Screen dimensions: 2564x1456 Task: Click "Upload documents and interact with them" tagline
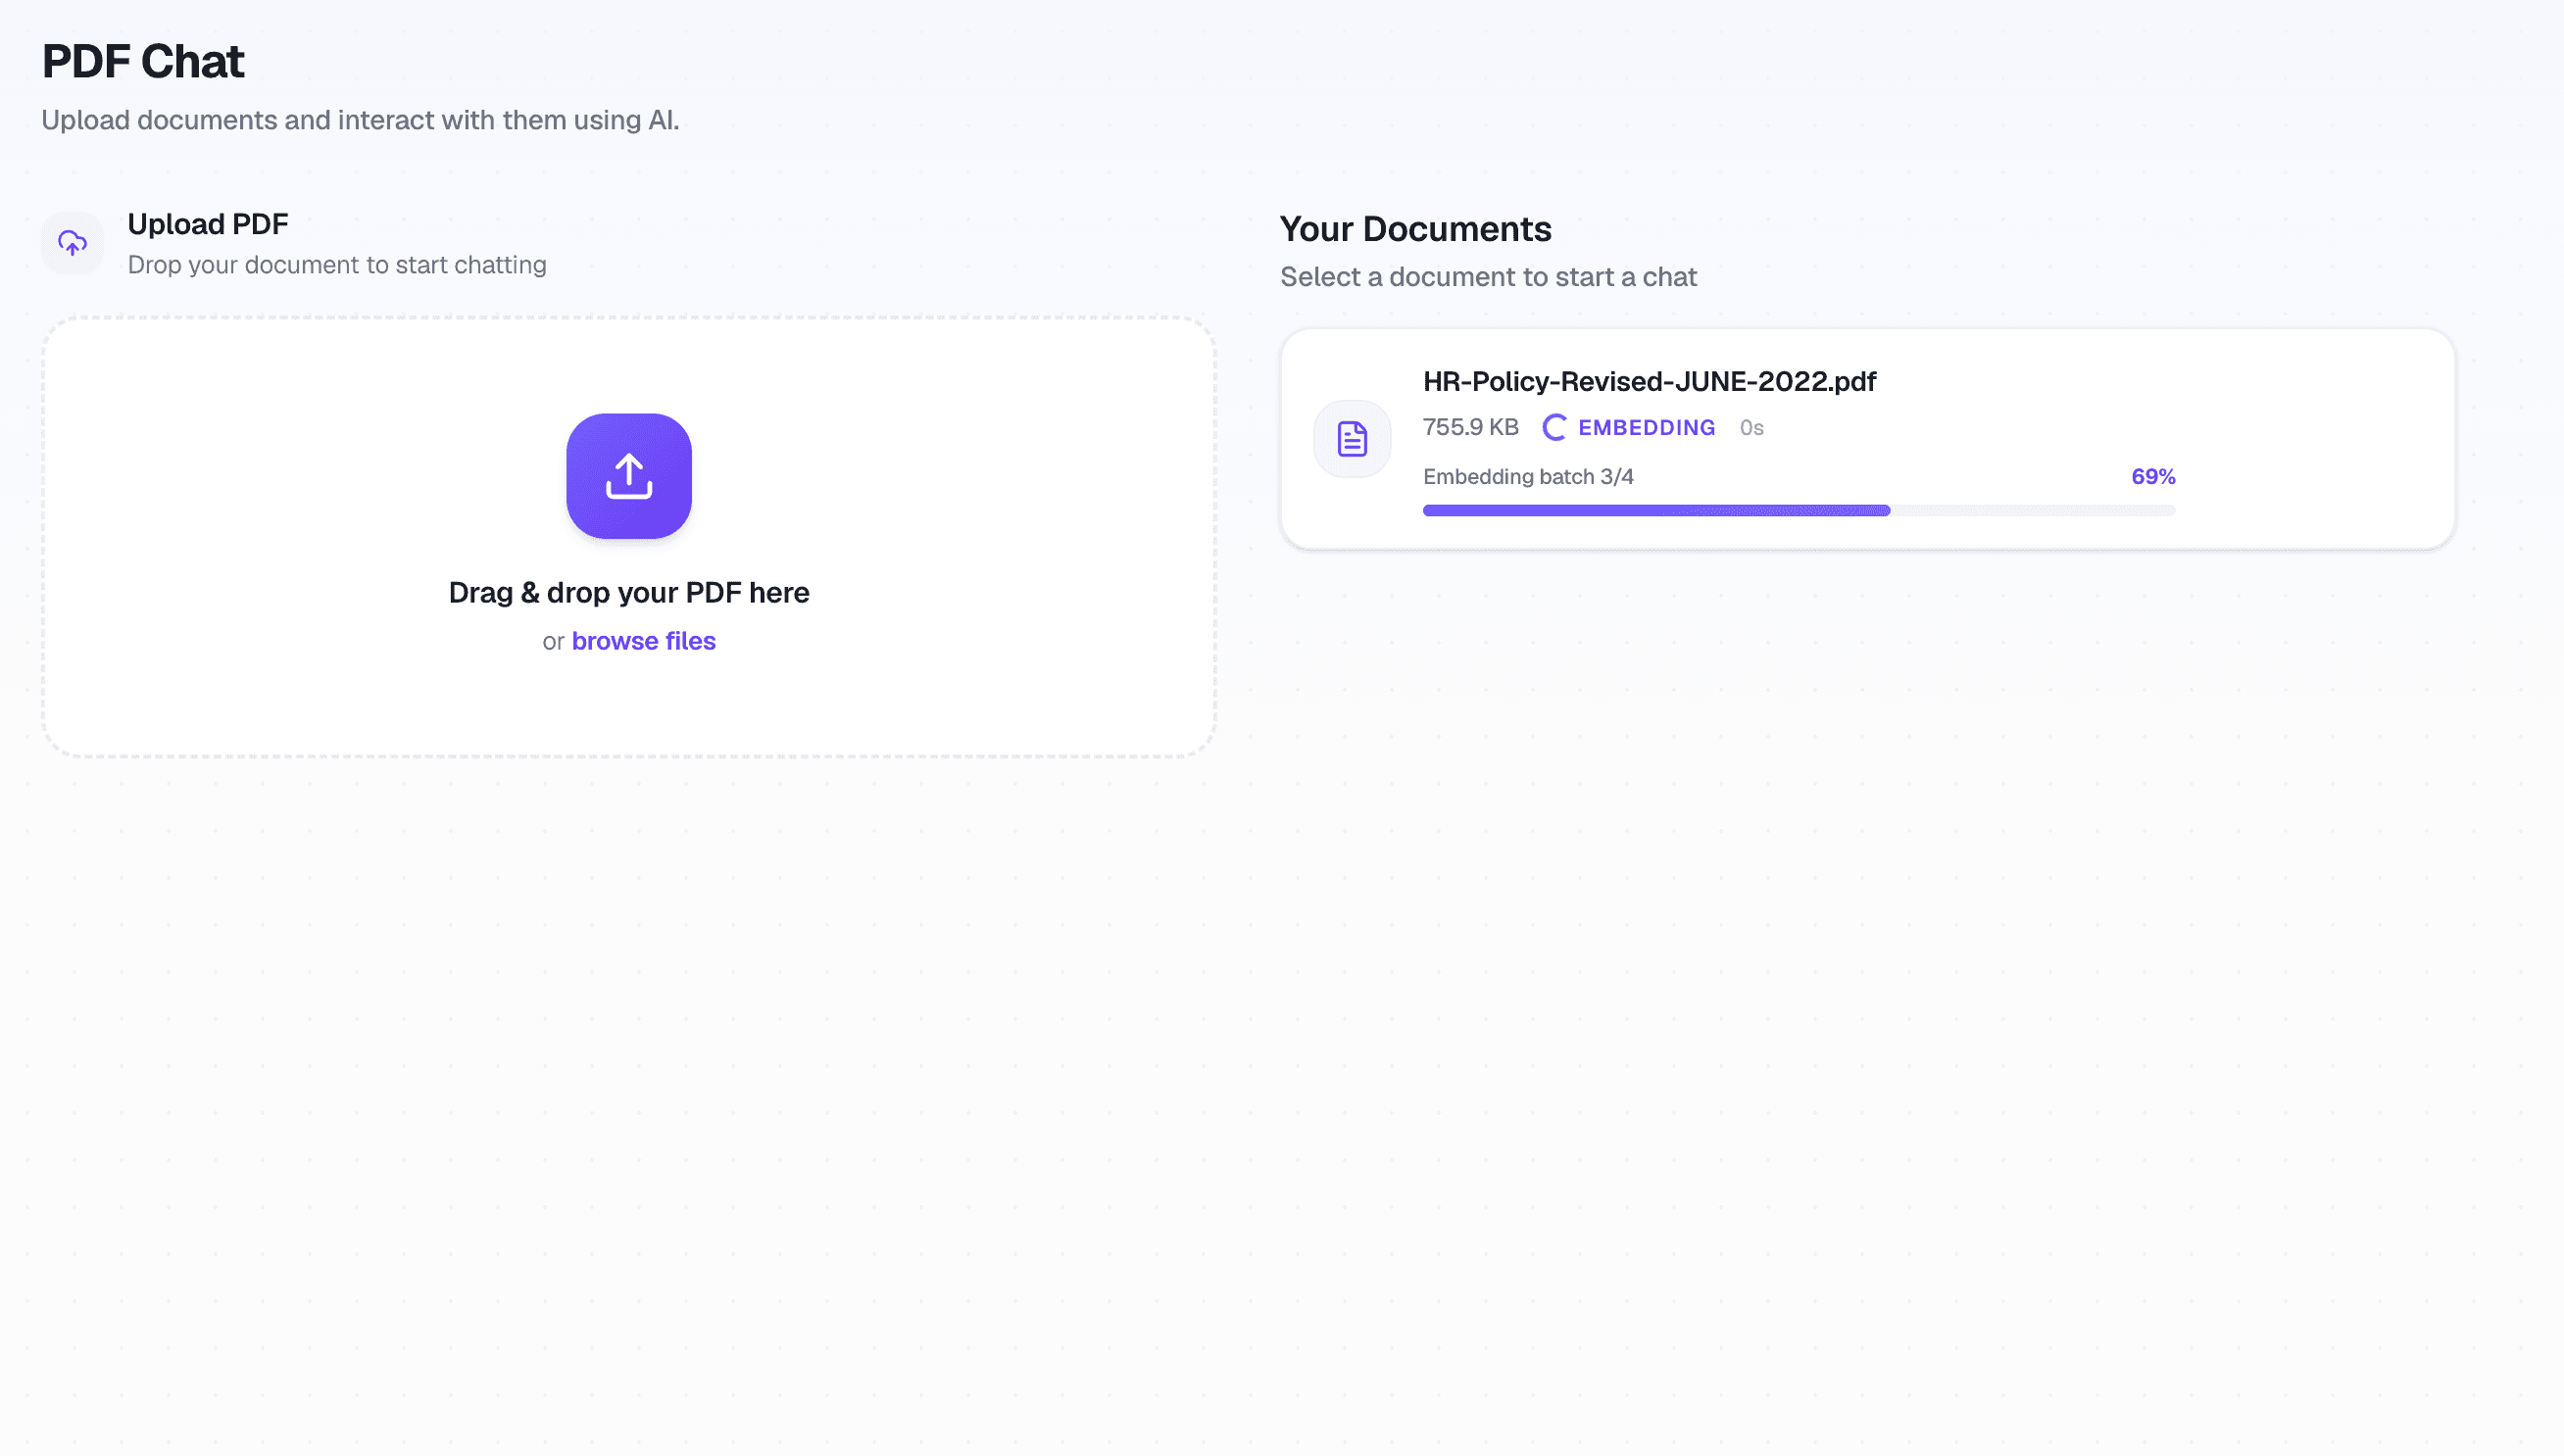pyautogui.click(x=360, y=120)
